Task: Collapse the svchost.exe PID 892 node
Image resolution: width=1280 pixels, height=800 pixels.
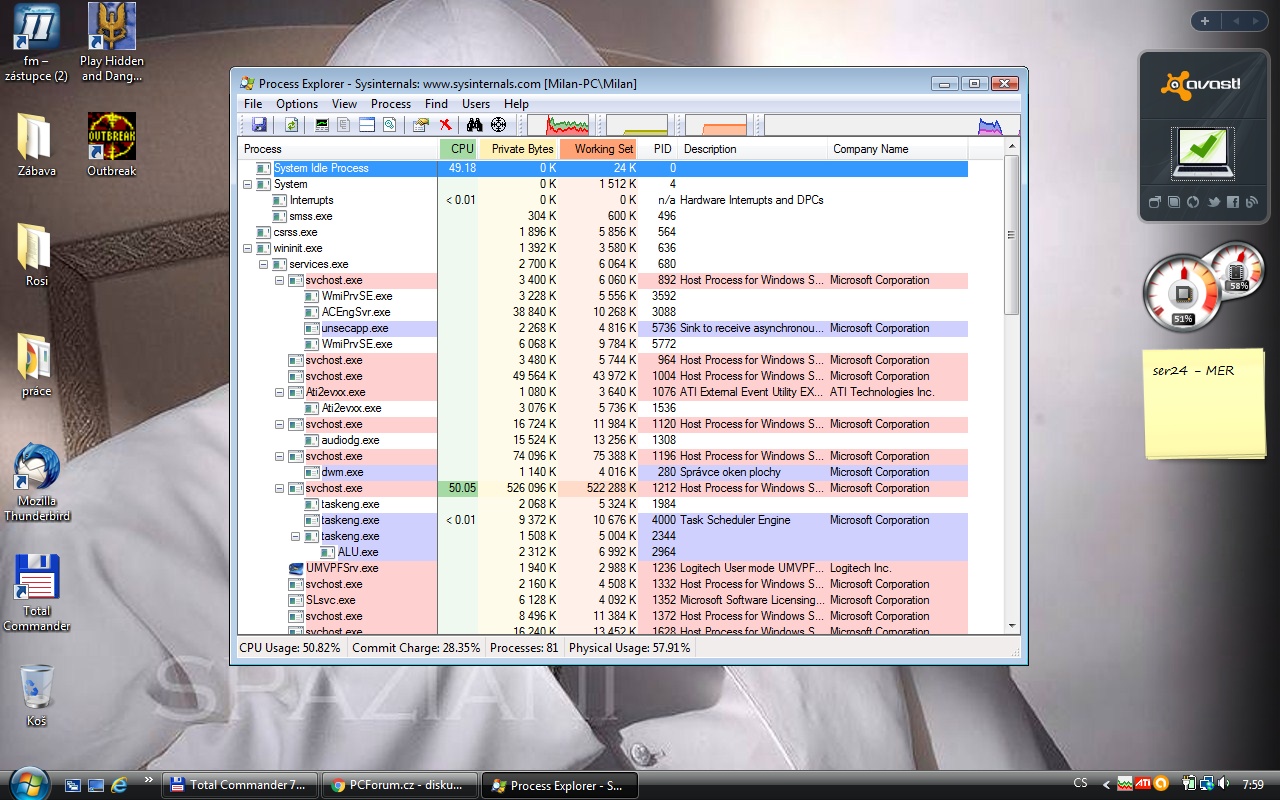Action: coord(280,280)
